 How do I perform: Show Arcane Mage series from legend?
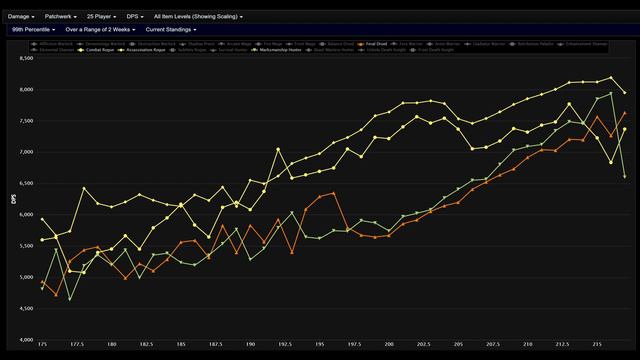pos(235,44)
